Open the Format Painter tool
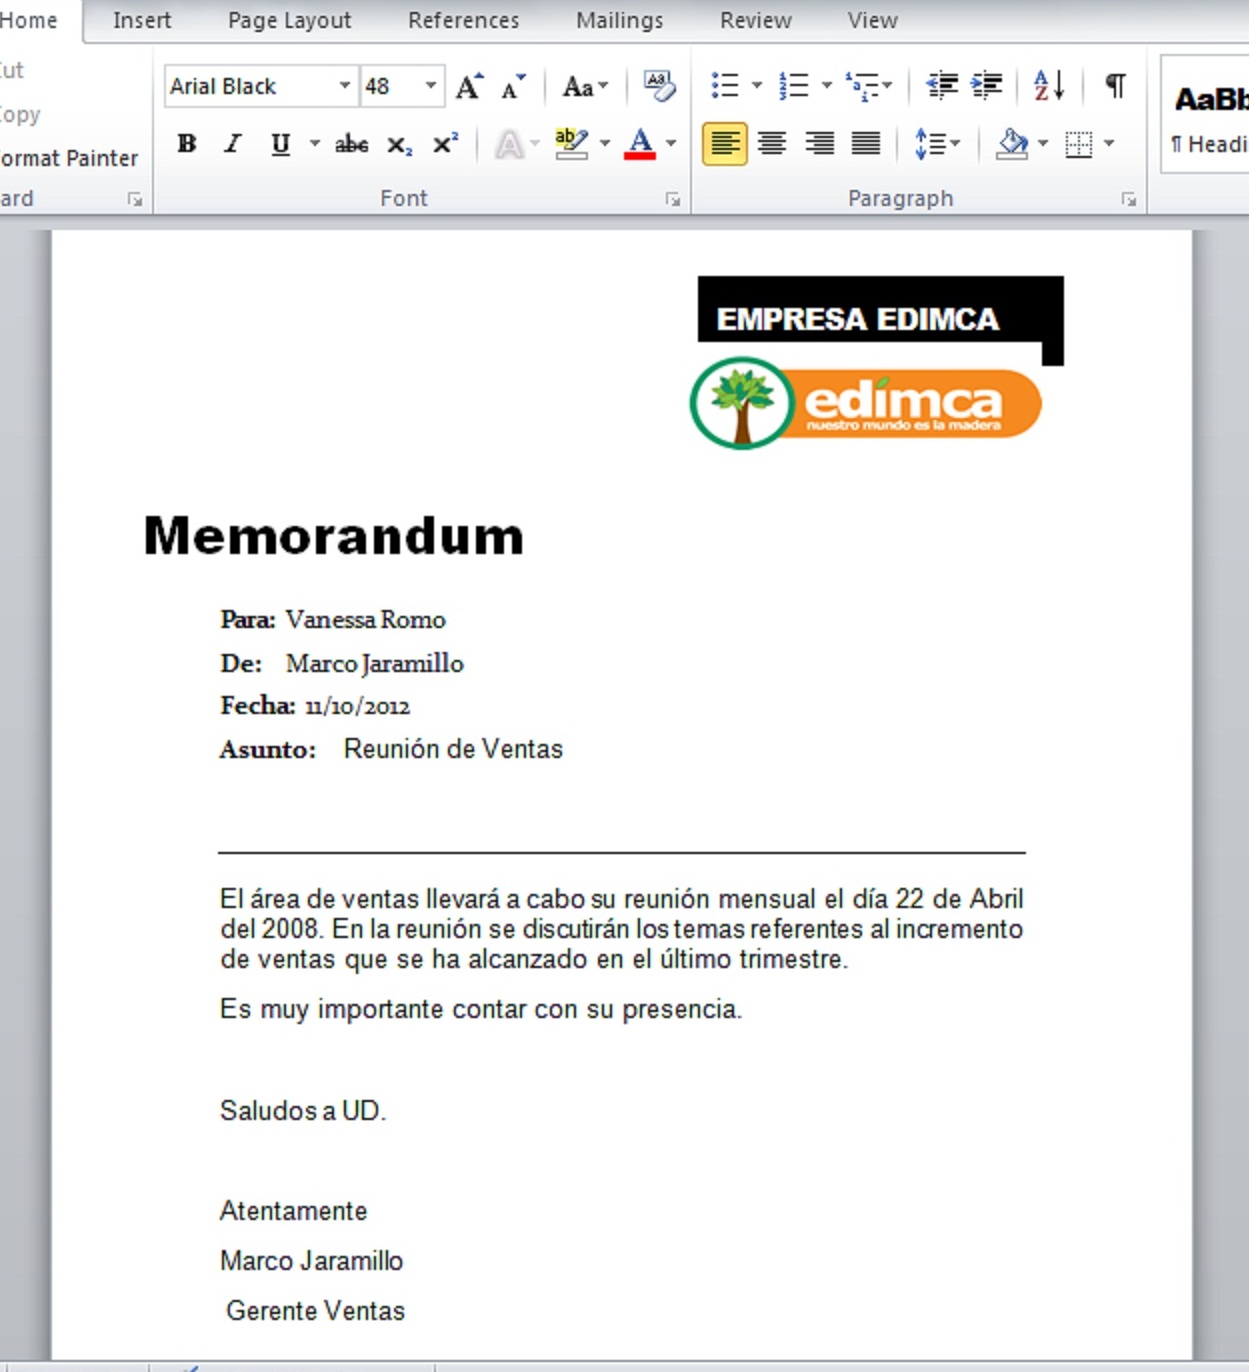1249x1372 pixels. coord(68,157)
